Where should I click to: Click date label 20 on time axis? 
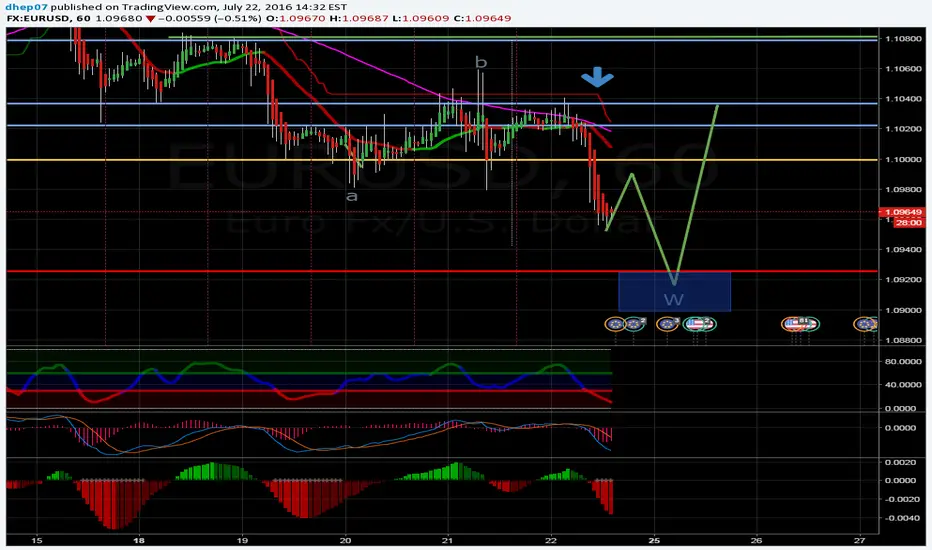pos(345,540)
